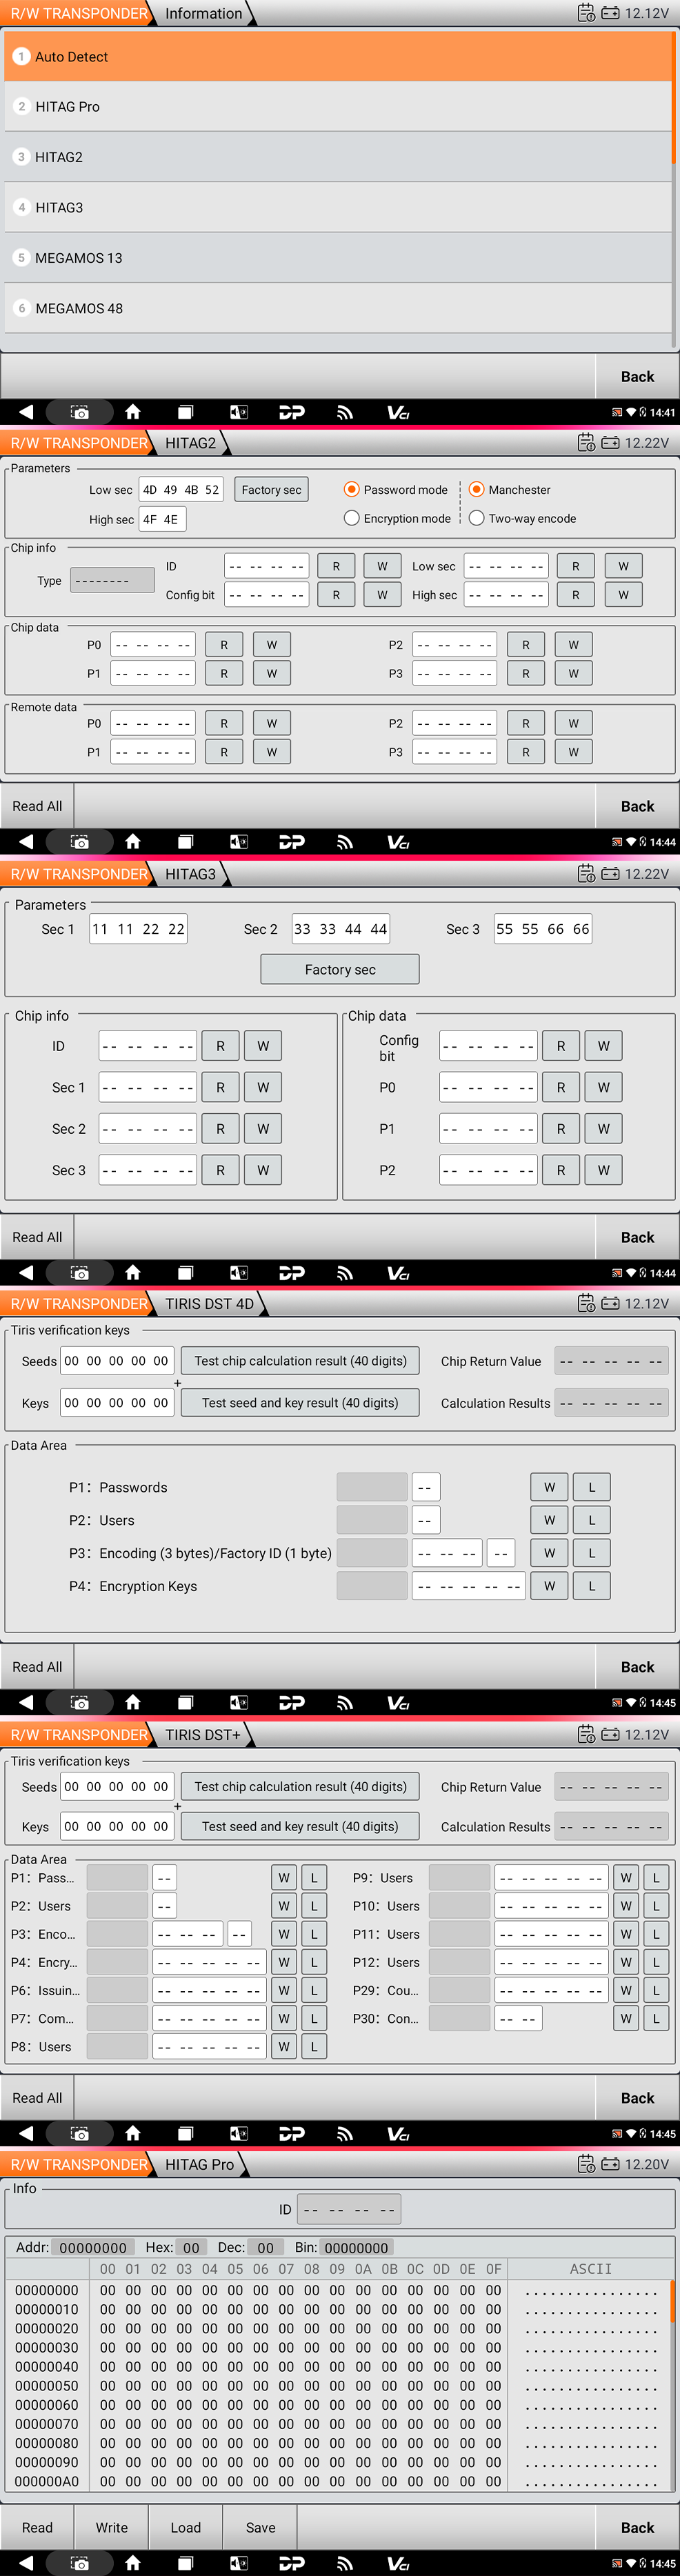The width and height of the screenshot is (680, 2576).
Task: Click Test seed and key result on TIRIS DST+
Action: pos(300,1826)
